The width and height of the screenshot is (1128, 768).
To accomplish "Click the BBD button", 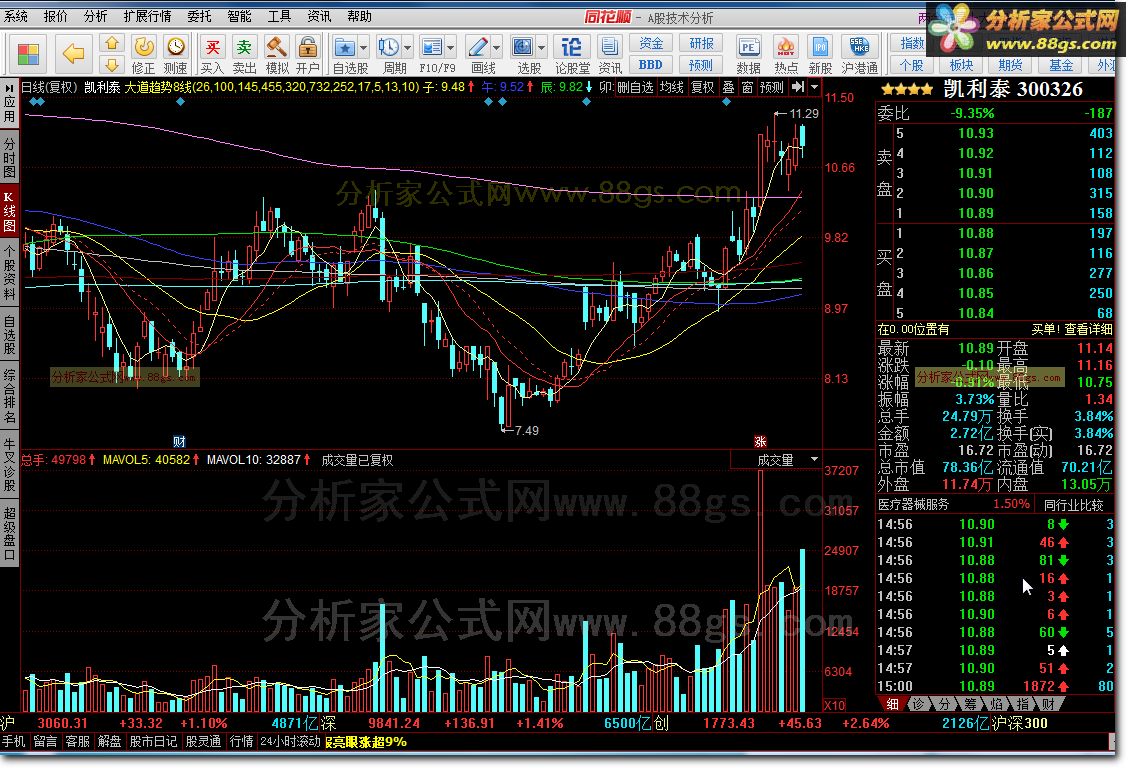I will click(x=651, y=65).
